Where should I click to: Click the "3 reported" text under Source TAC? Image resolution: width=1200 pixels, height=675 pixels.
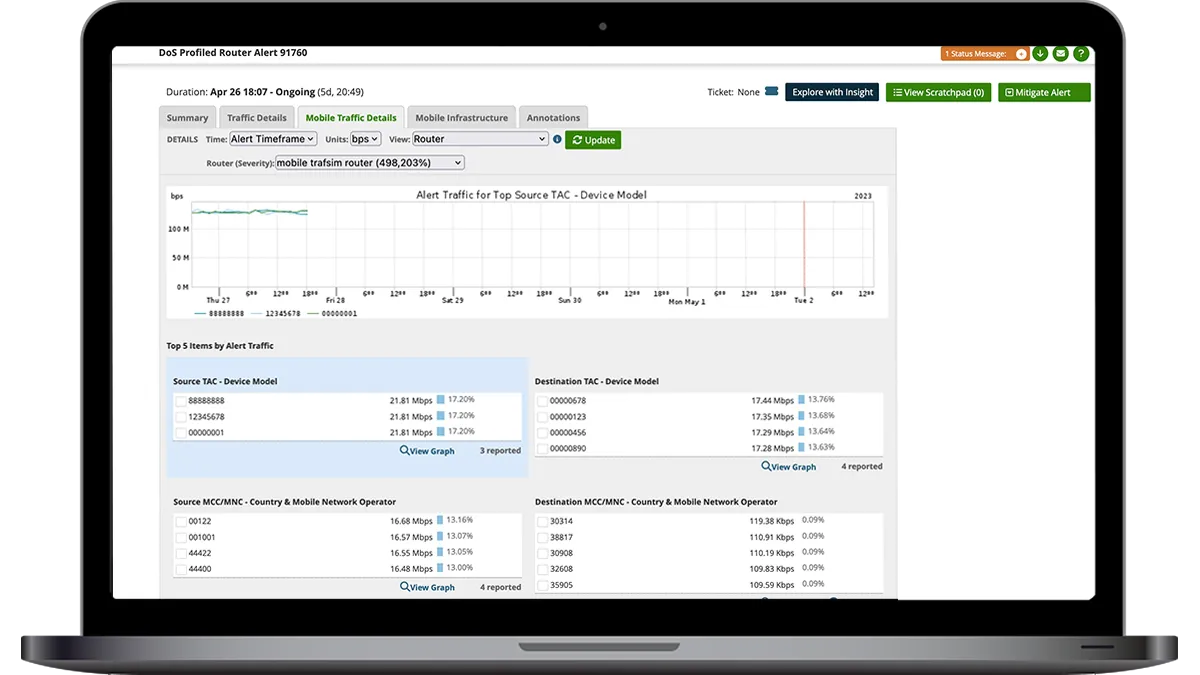(x=500, y=451)
